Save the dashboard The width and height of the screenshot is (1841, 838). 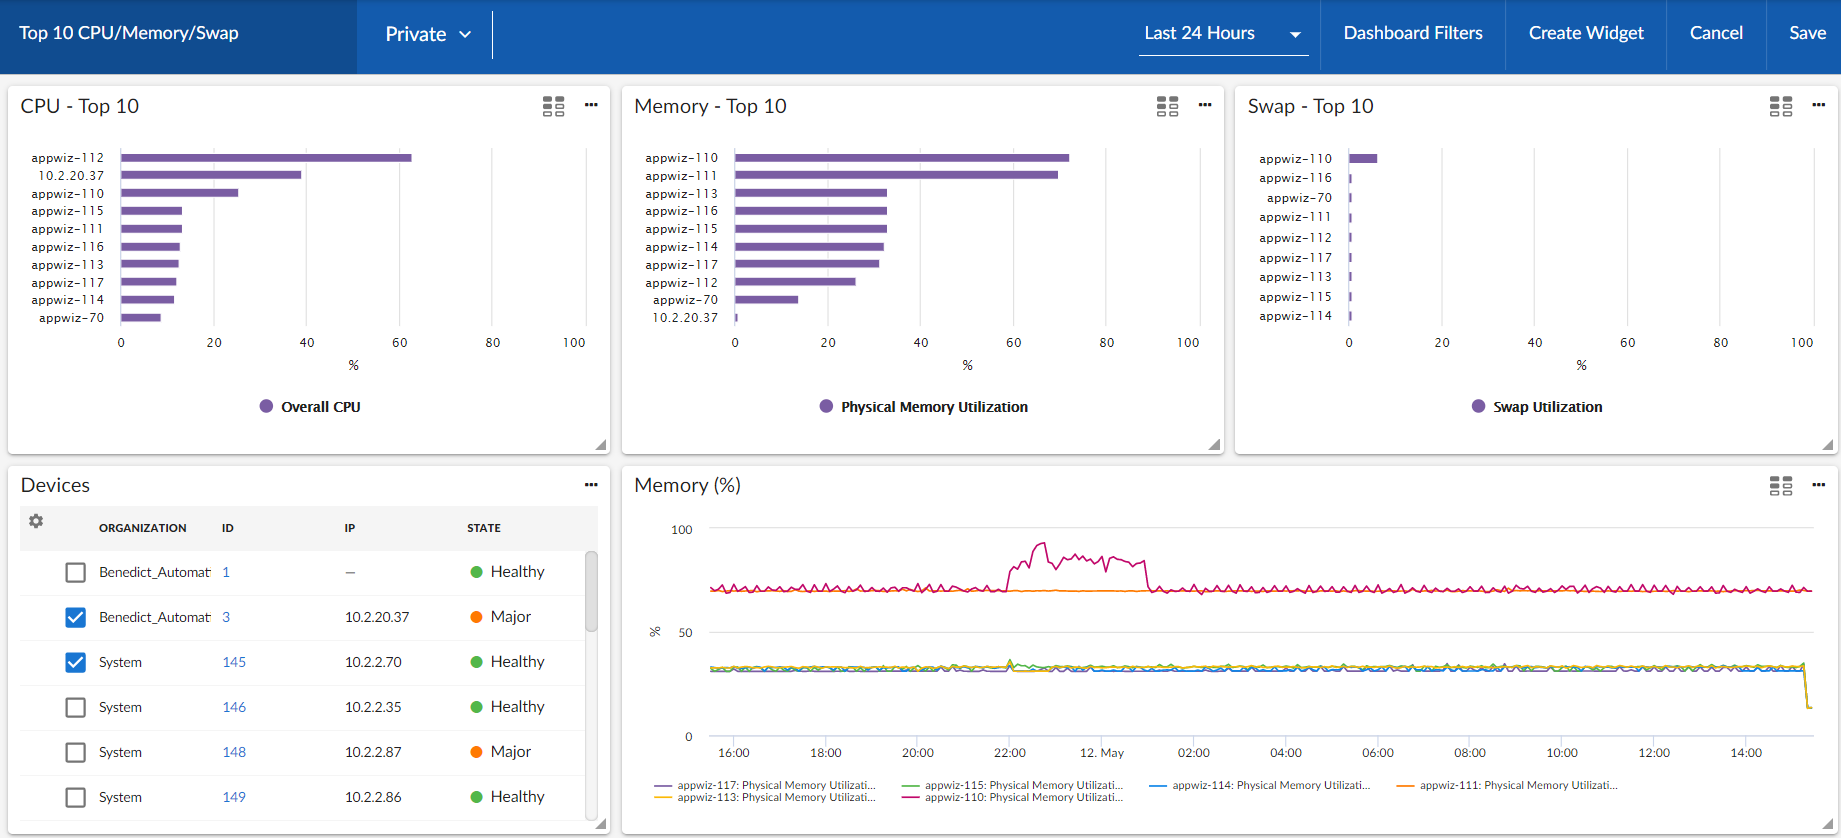click(x=1807, y=33)
